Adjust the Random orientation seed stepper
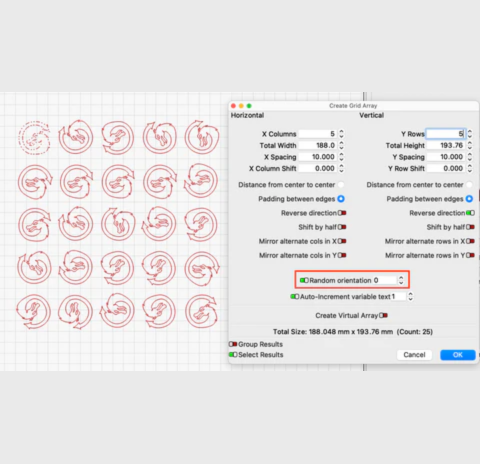 (x=401, y=280)
